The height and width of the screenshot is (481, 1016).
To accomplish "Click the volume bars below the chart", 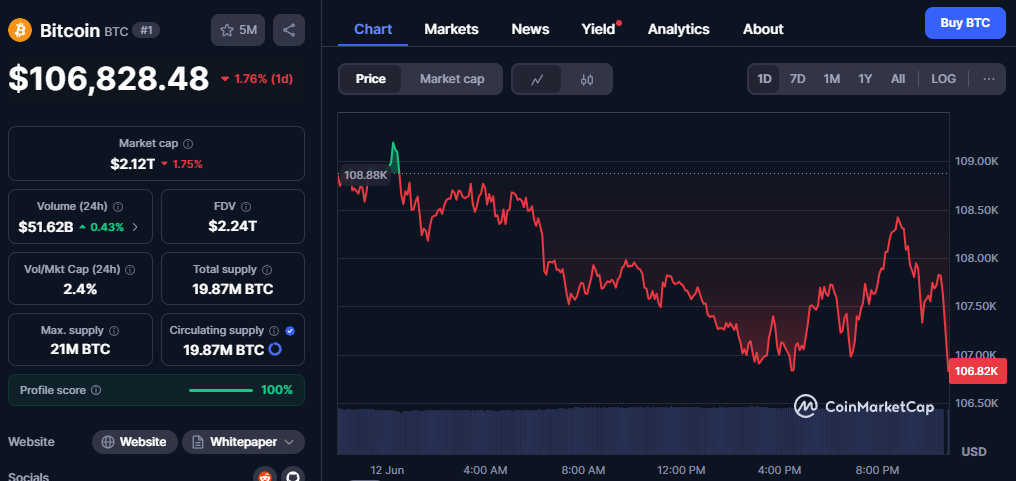I will pos(641,431).
